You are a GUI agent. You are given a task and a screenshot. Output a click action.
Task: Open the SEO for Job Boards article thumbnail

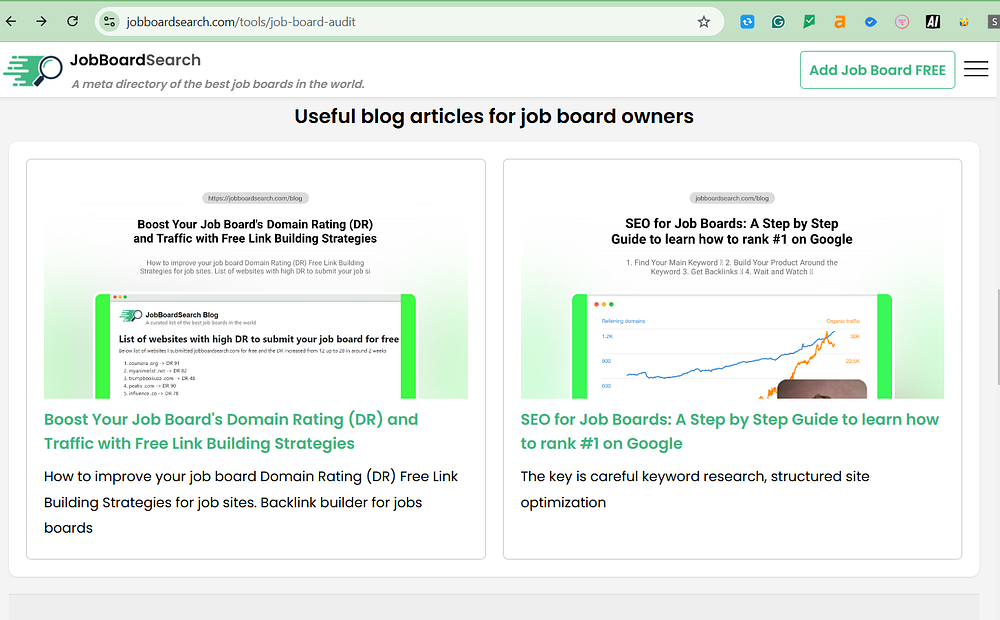point(732,288)
